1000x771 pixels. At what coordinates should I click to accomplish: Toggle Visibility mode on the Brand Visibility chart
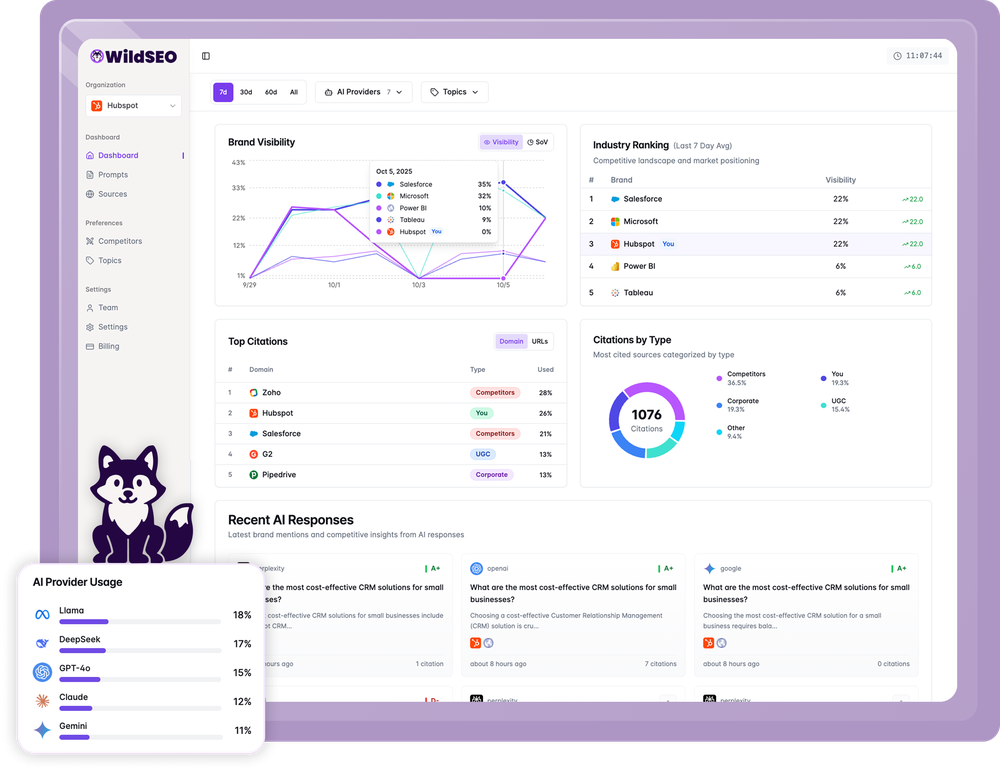[501, 142]
